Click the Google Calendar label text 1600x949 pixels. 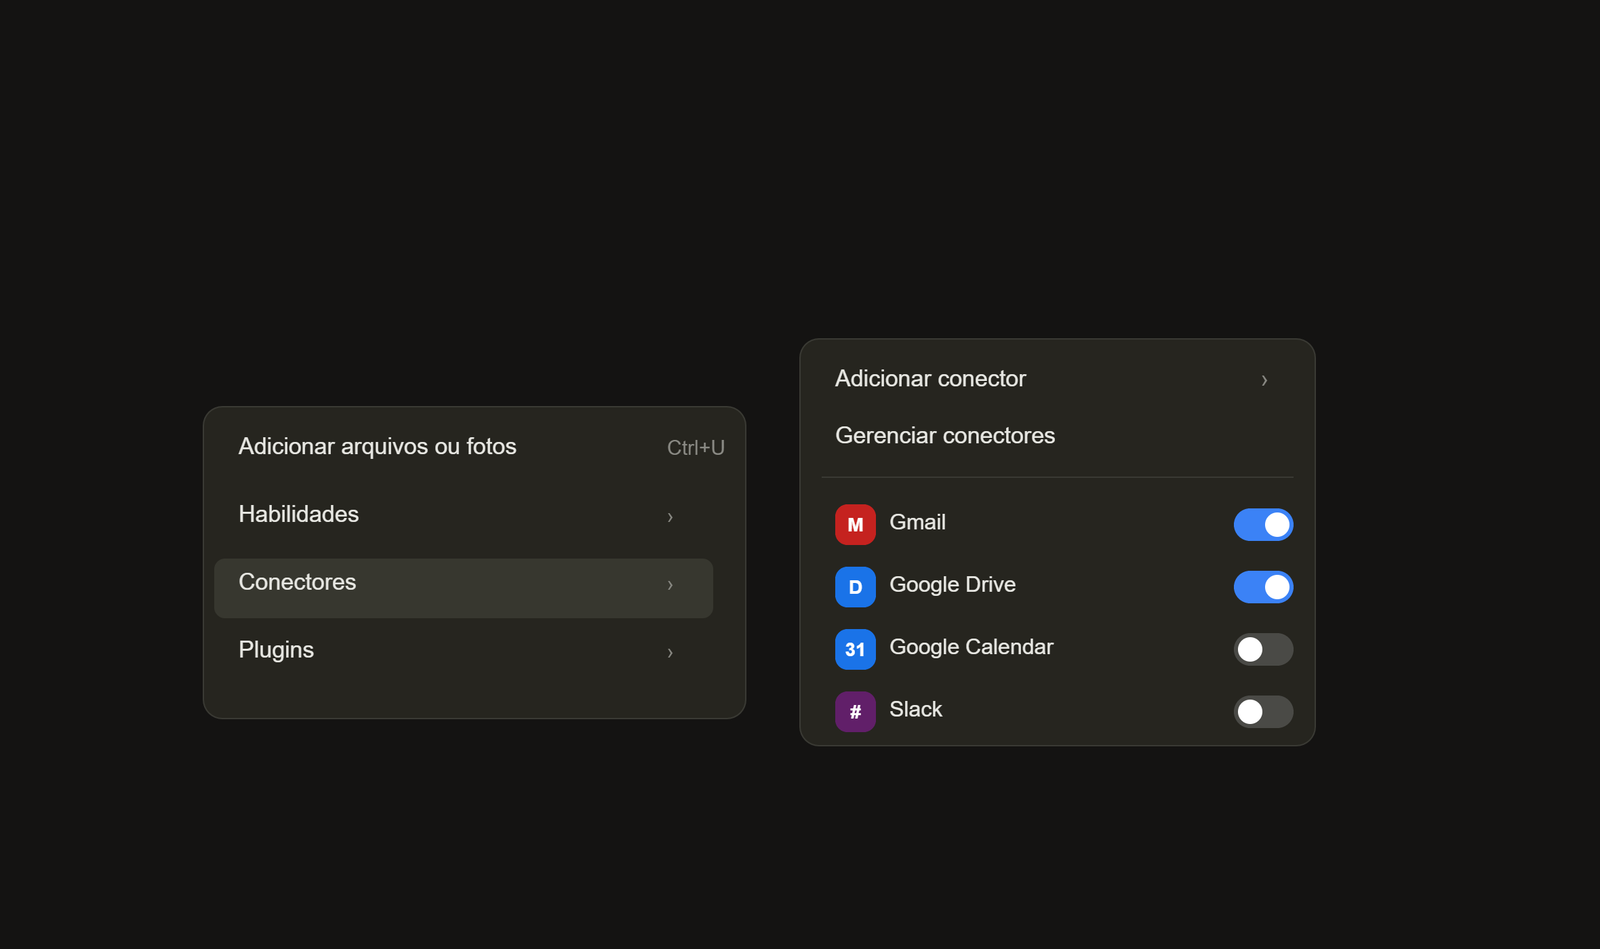971,647
